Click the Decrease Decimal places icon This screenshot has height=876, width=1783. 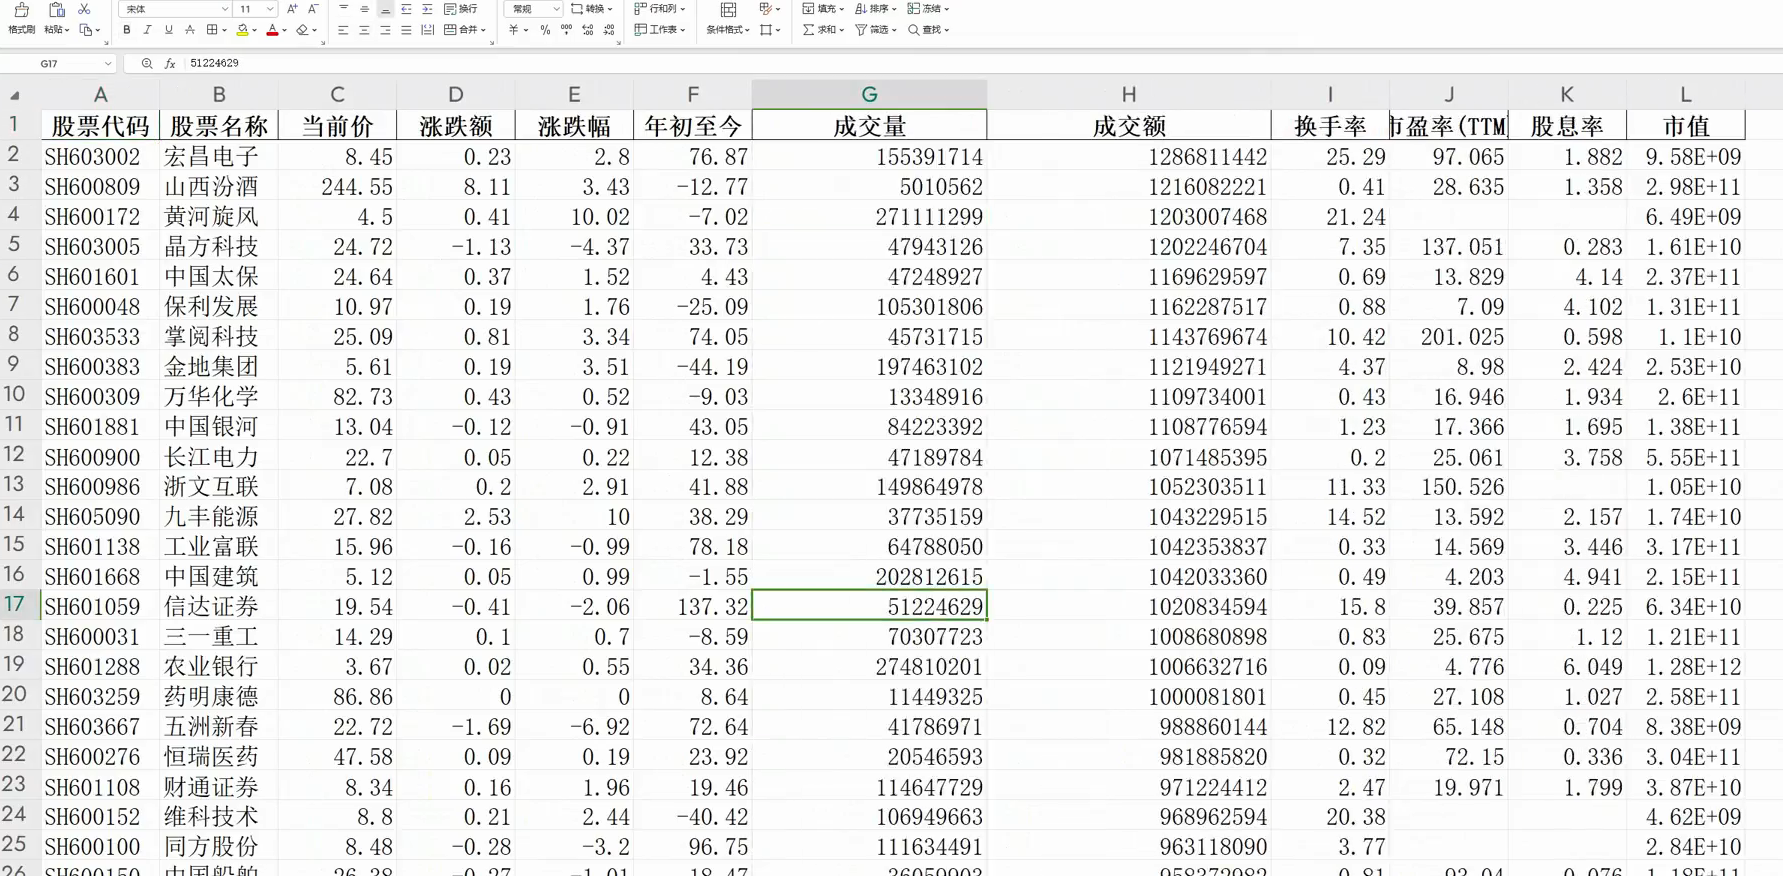click(609, 30)
